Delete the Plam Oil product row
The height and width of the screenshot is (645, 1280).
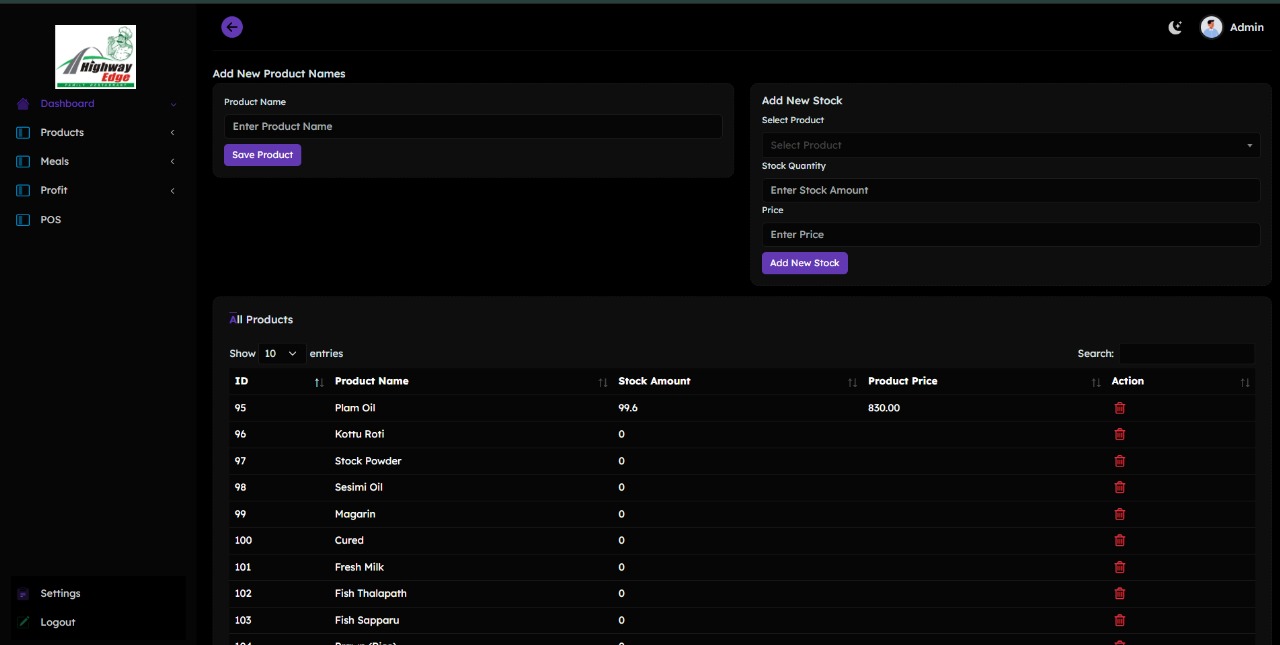coord(1119,408)
